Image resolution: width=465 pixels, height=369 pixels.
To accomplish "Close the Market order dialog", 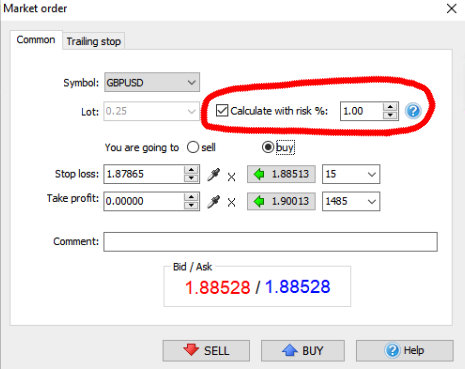I will [452, 8].
